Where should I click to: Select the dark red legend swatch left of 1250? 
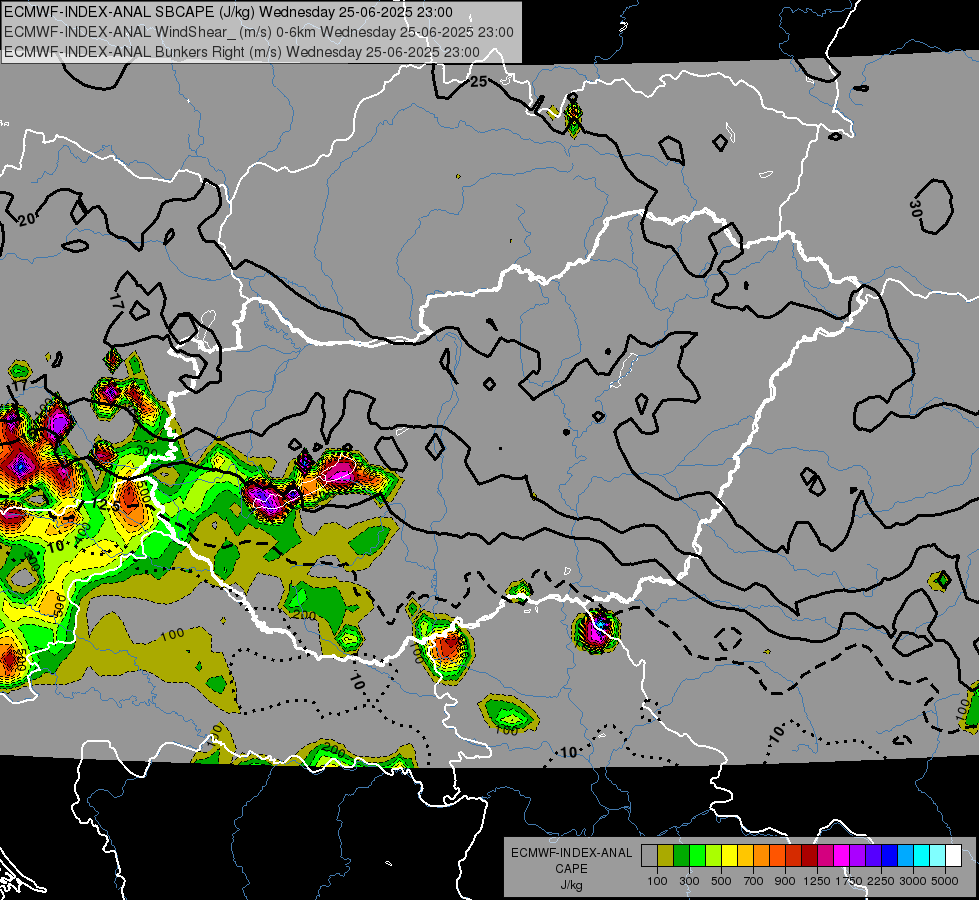[809, 855]
